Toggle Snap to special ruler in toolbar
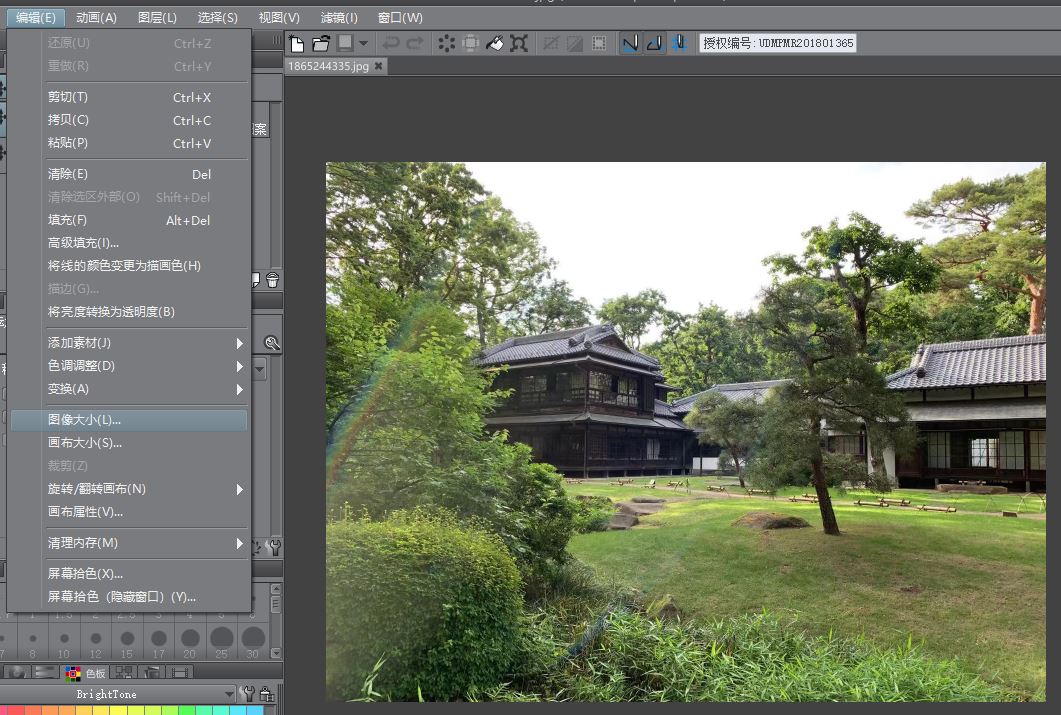Screen dimensions: 1061x715 [654, 43]
